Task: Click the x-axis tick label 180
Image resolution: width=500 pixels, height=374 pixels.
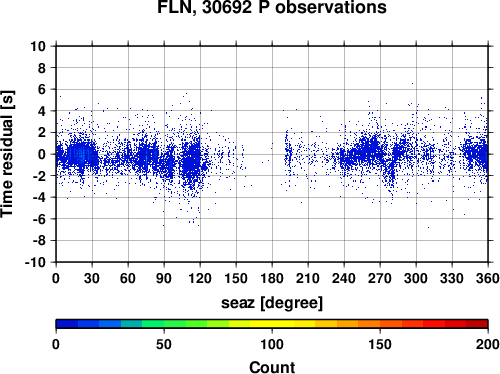Action: click(x=272, y=278)
